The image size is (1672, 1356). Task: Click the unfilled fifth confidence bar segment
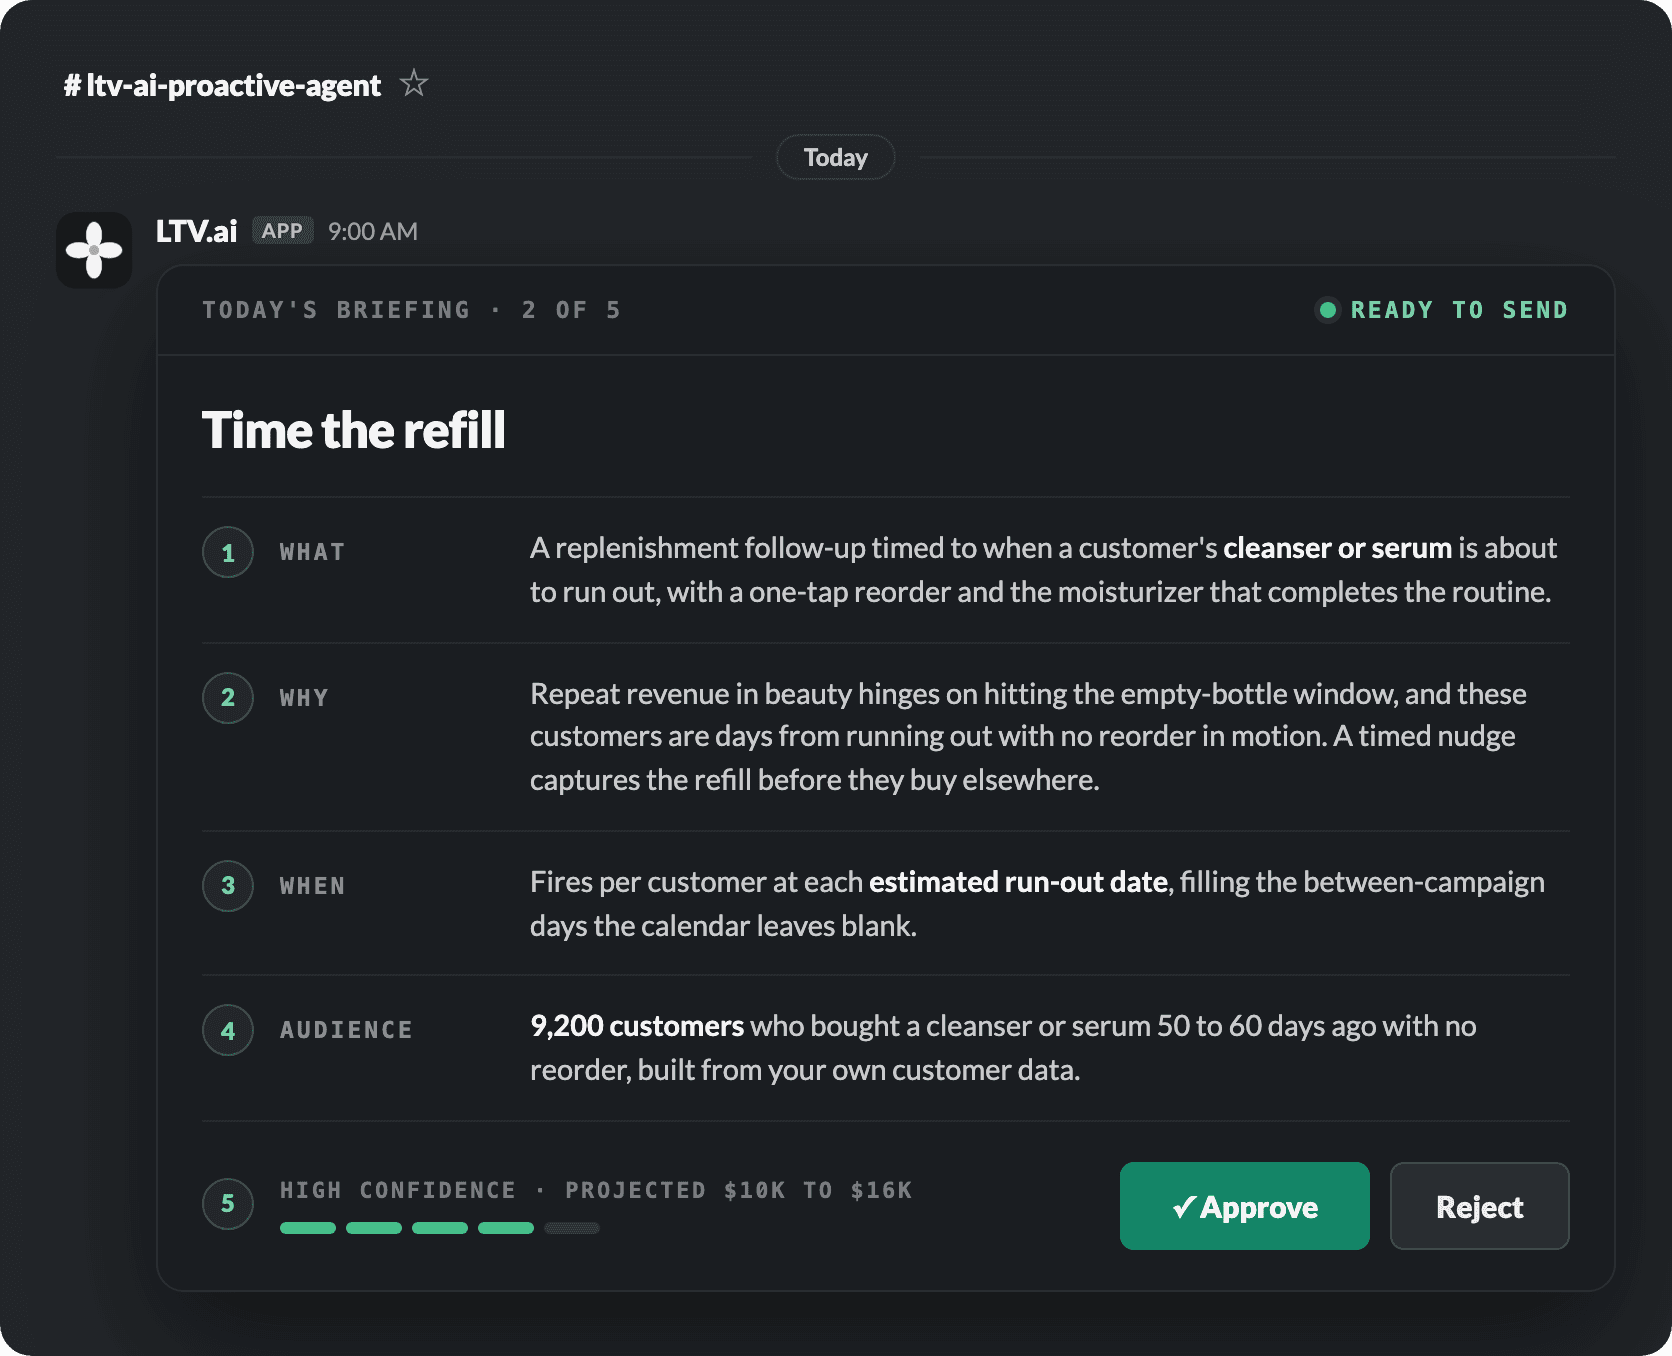572,1228
